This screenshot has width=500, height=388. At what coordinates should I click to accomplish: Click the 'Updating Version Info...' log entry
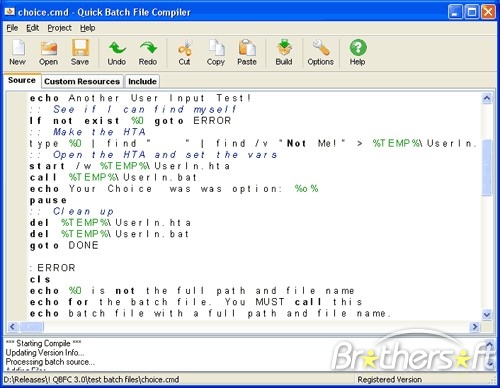[45, 352]
